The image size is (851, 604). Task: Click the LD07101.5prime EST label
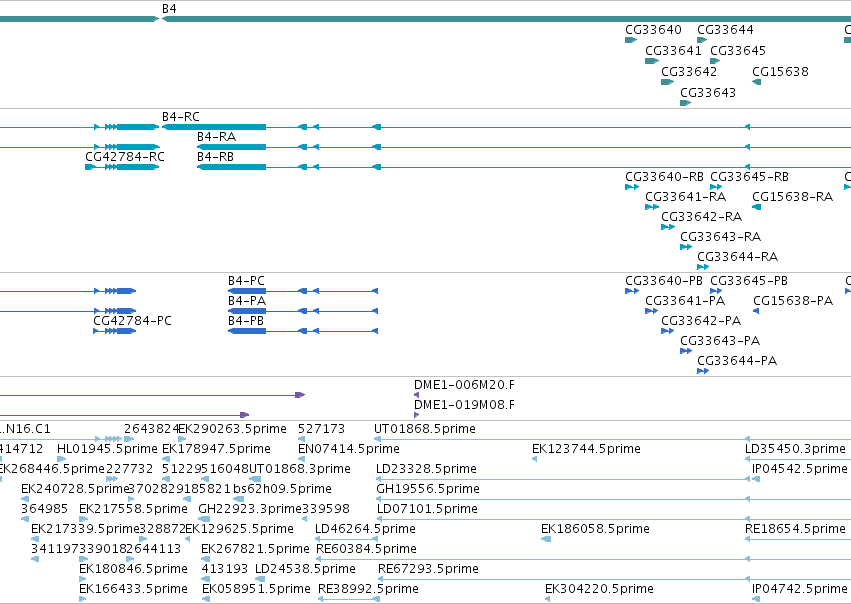click(427, 509)
